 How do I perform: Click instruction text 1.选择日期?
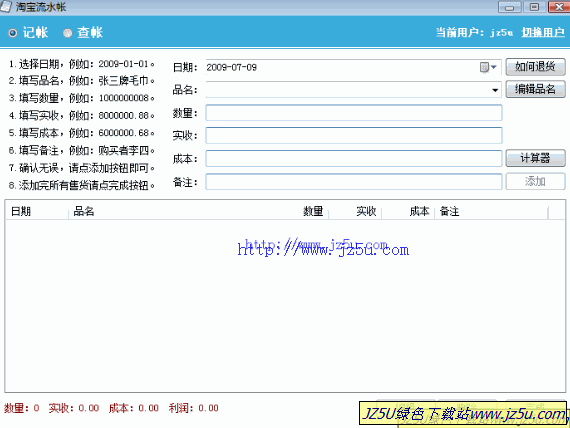tap(82, 64)
